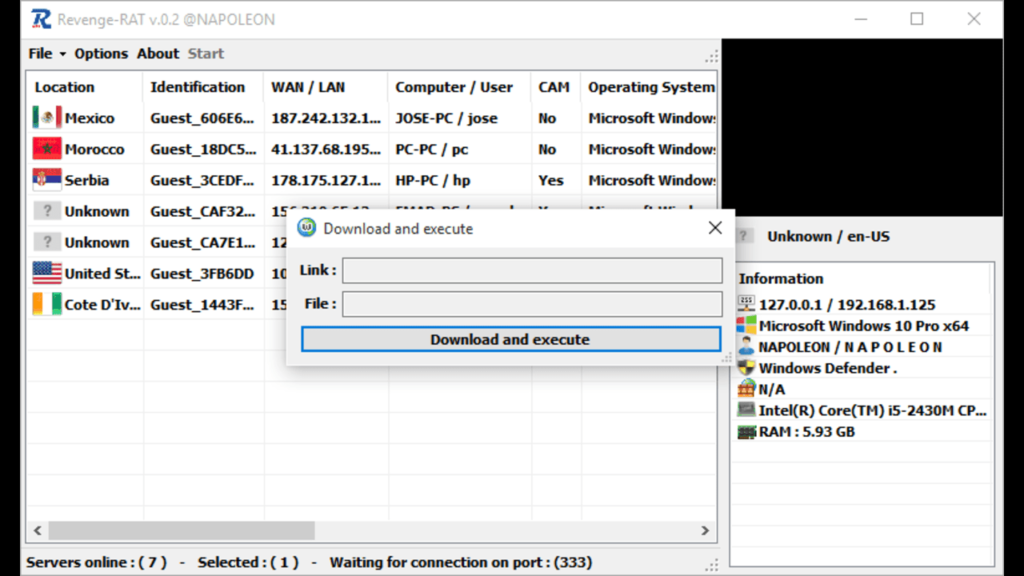Click the Download and execute button

(x=511, y=339)
